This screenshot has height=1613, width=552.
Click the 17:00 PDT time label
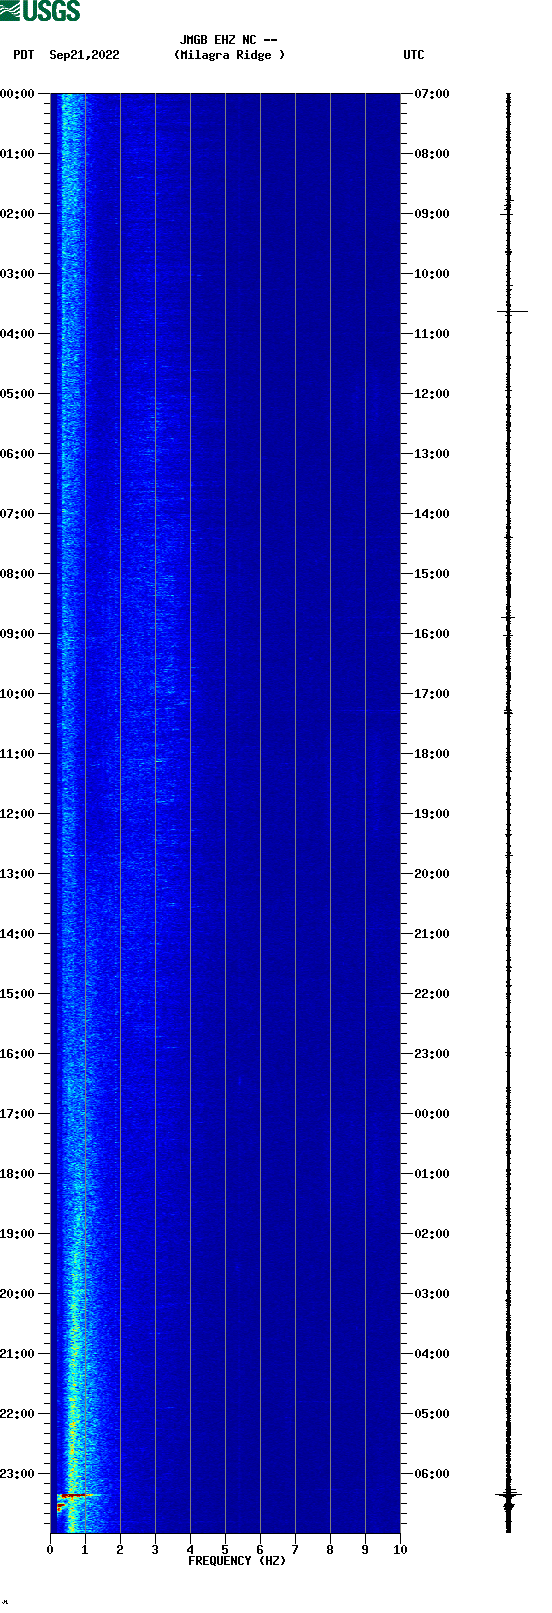[17, 1114]
